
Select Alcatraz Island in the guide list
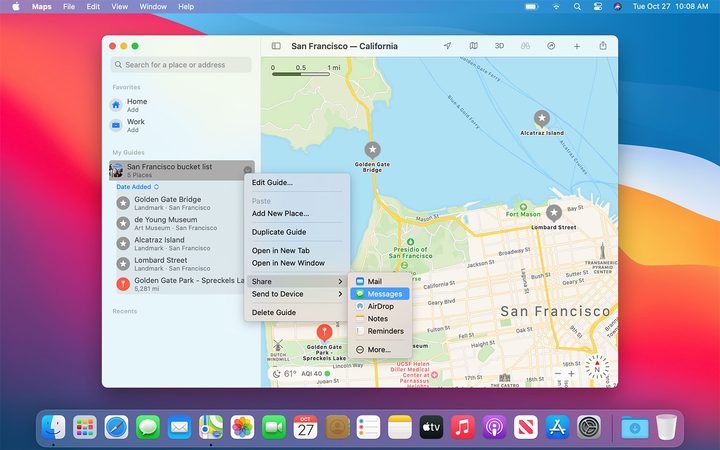[180, 243]
